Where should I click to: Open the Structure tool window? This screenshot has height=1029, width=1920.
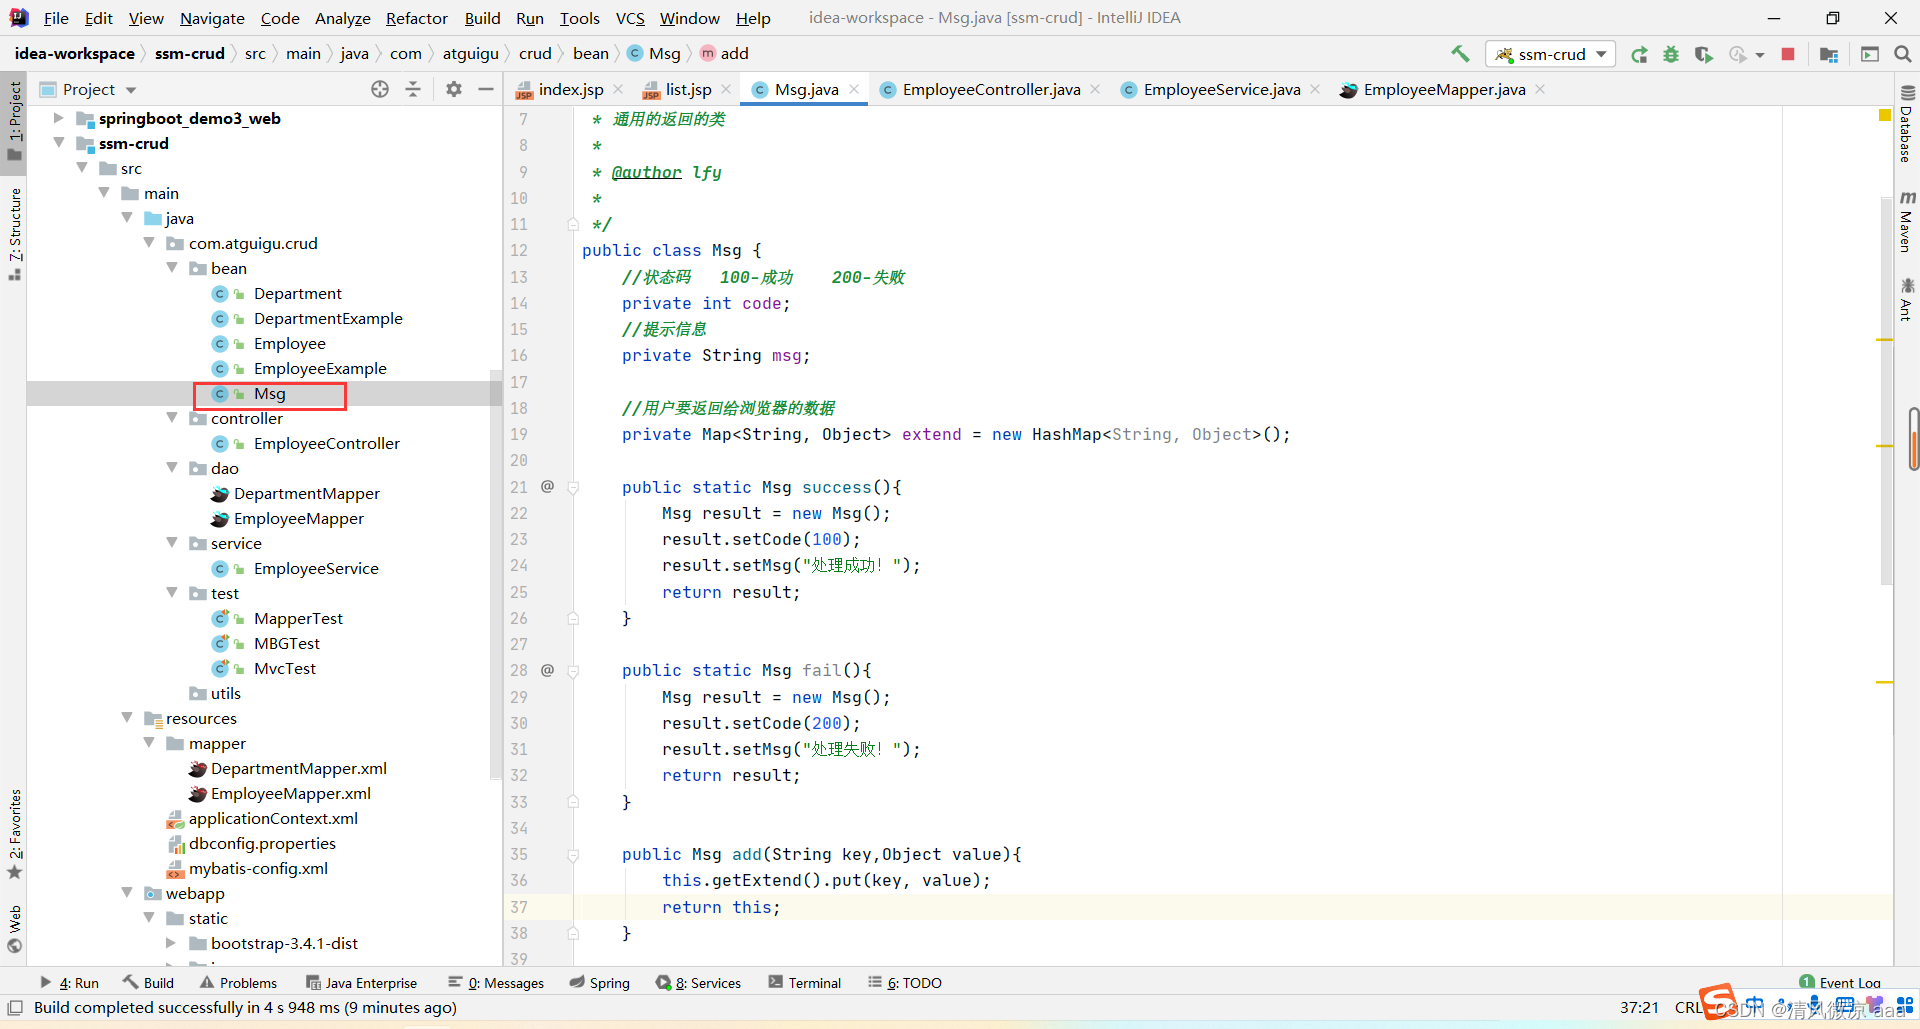[x=15, y=234]
